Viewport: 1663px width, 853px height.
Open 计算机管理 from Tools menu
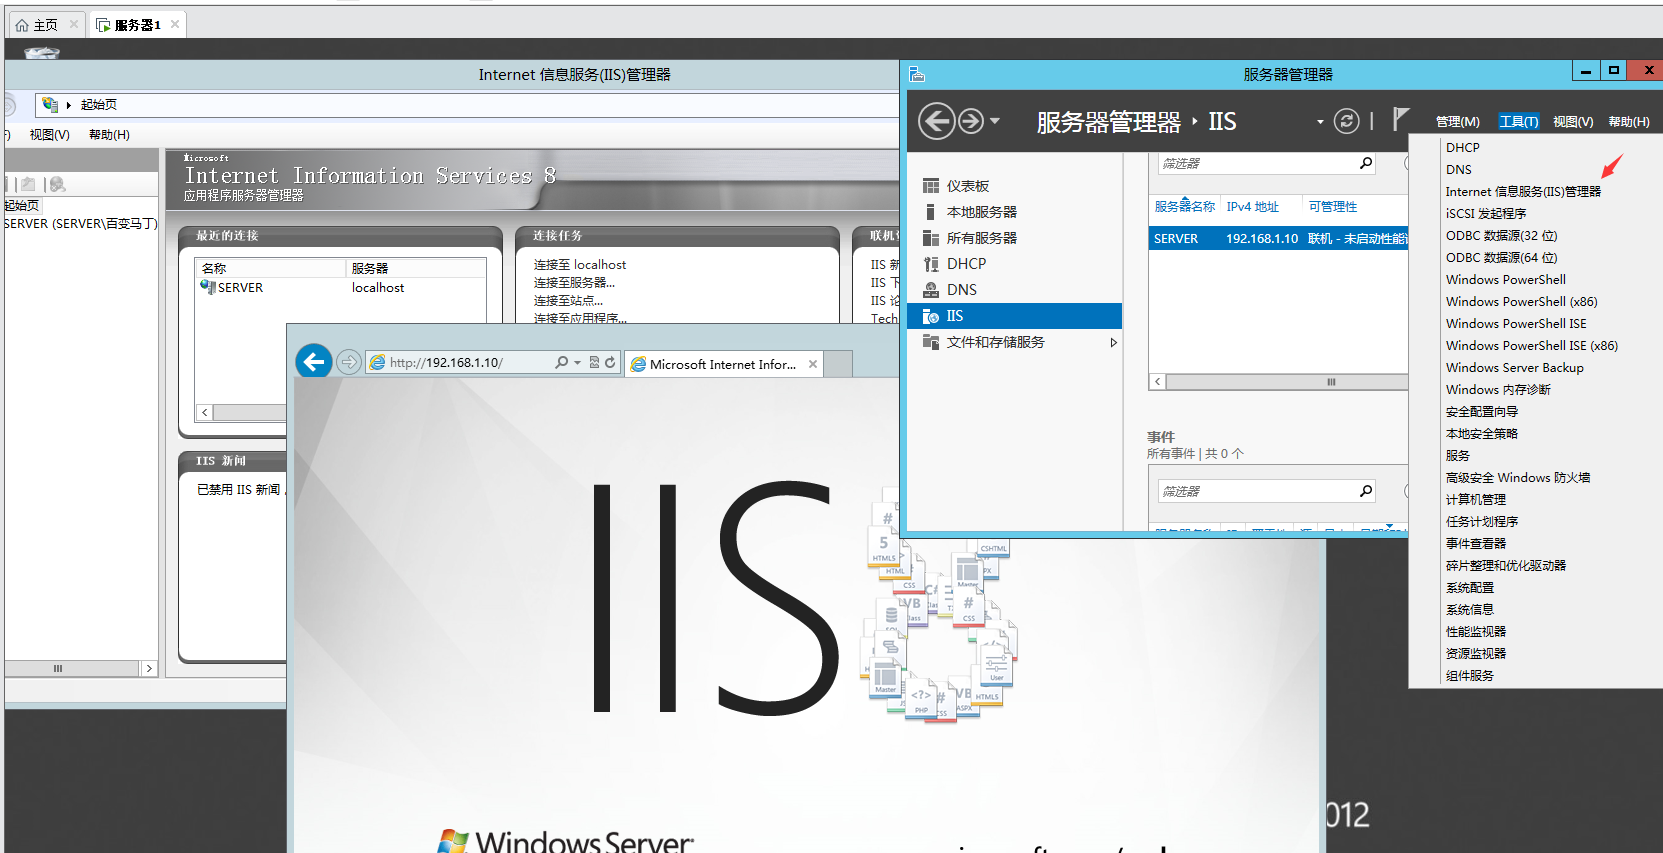[1475, 499]
